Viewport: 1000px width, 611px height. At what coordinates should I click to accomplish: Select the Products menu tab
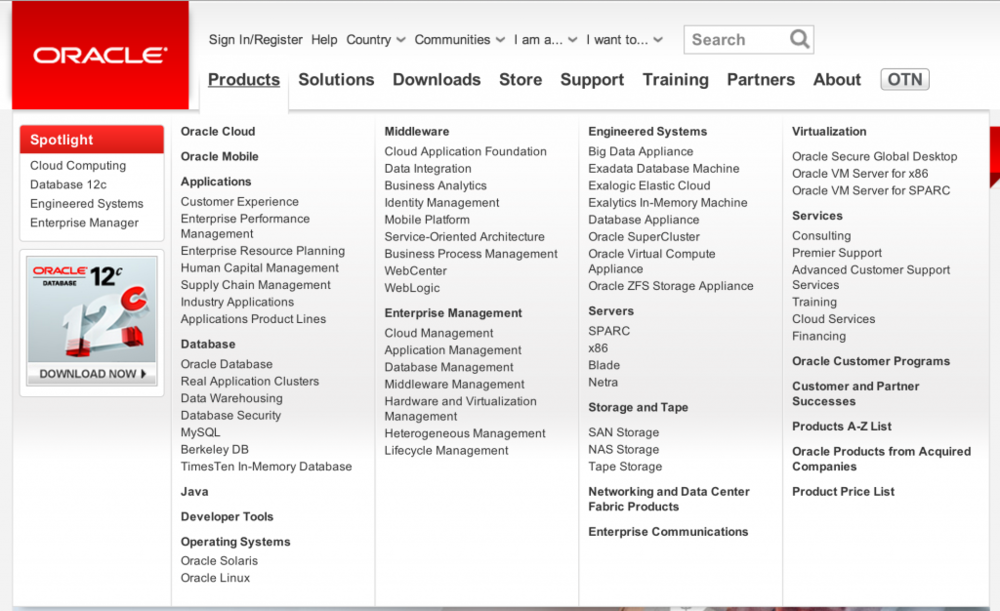(244, 80)
